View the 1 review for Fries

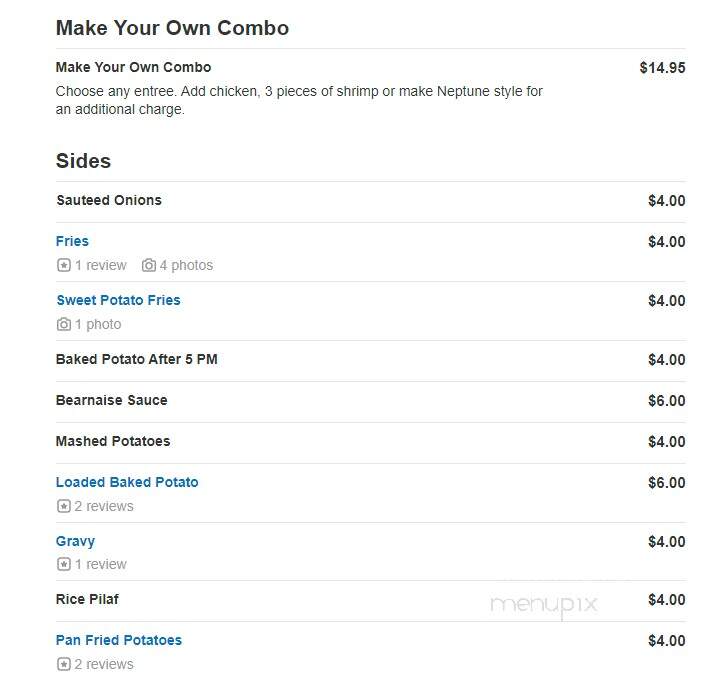click(x=101, y=265)
